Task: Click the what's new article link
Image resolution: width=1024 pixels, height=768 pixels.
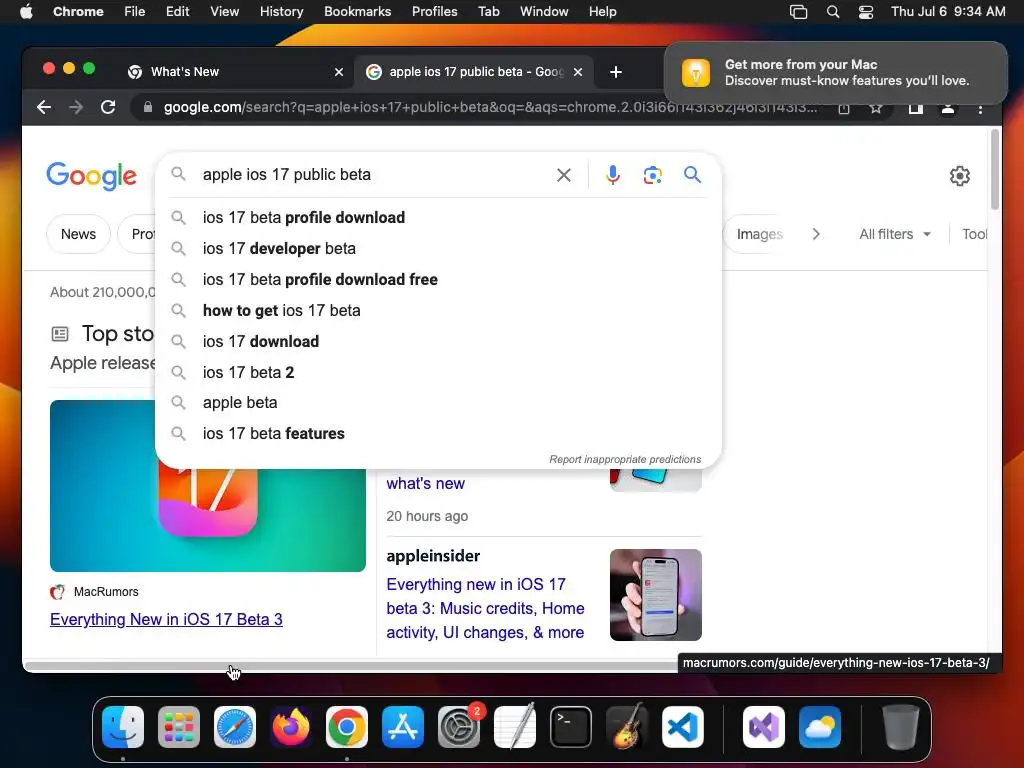Action: click(x=425, y=483)
